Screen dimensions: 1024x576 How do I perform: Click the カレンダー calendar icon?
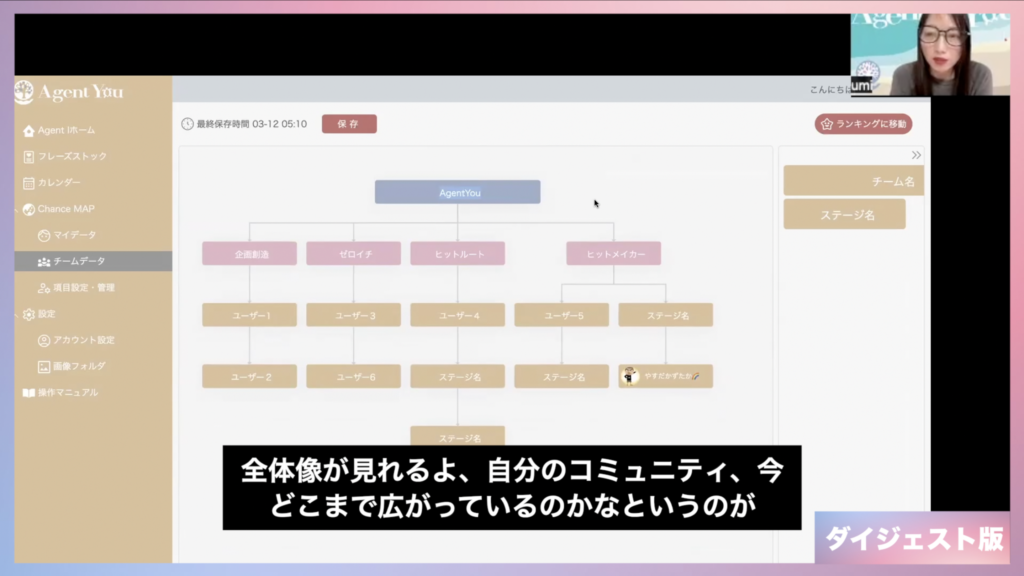(28, 183)
